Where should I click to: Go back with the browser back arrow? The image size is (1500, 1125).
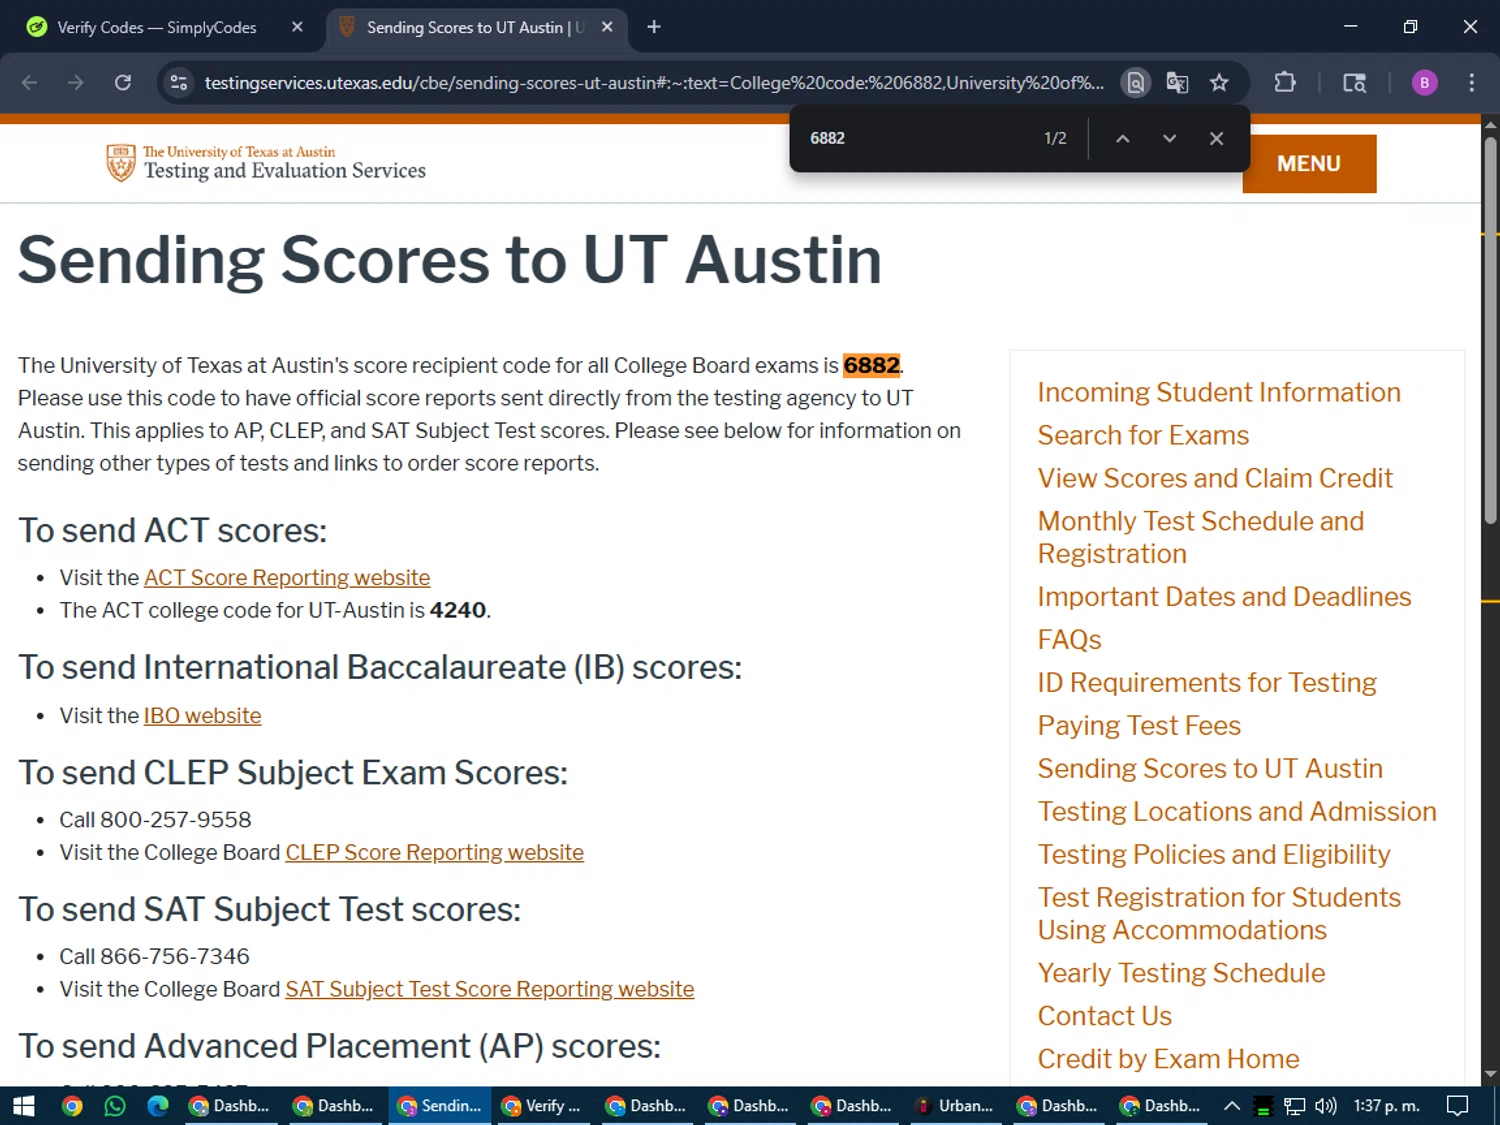point(30,83)
